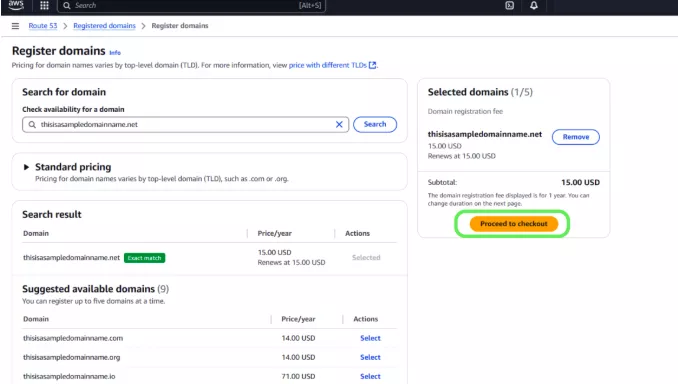Open price with different TLDs link
678x384 pixels.
(332, 65)
